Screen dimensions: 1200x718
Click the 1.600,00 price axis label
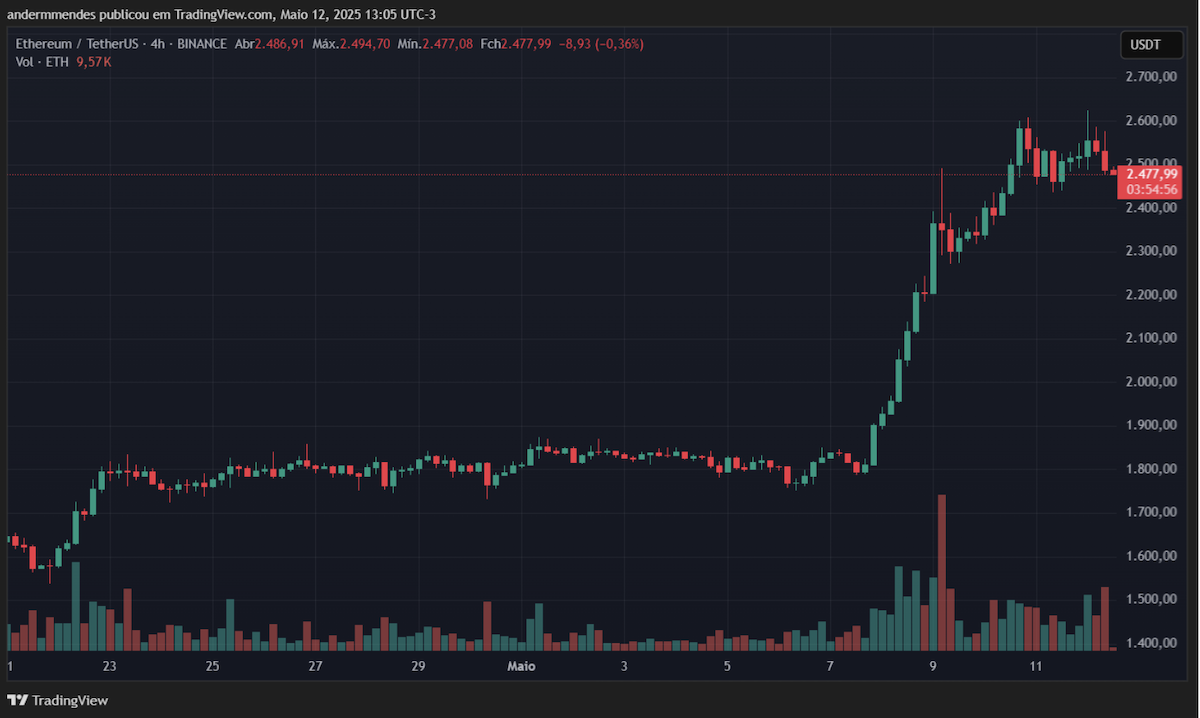click(1149, 556)
